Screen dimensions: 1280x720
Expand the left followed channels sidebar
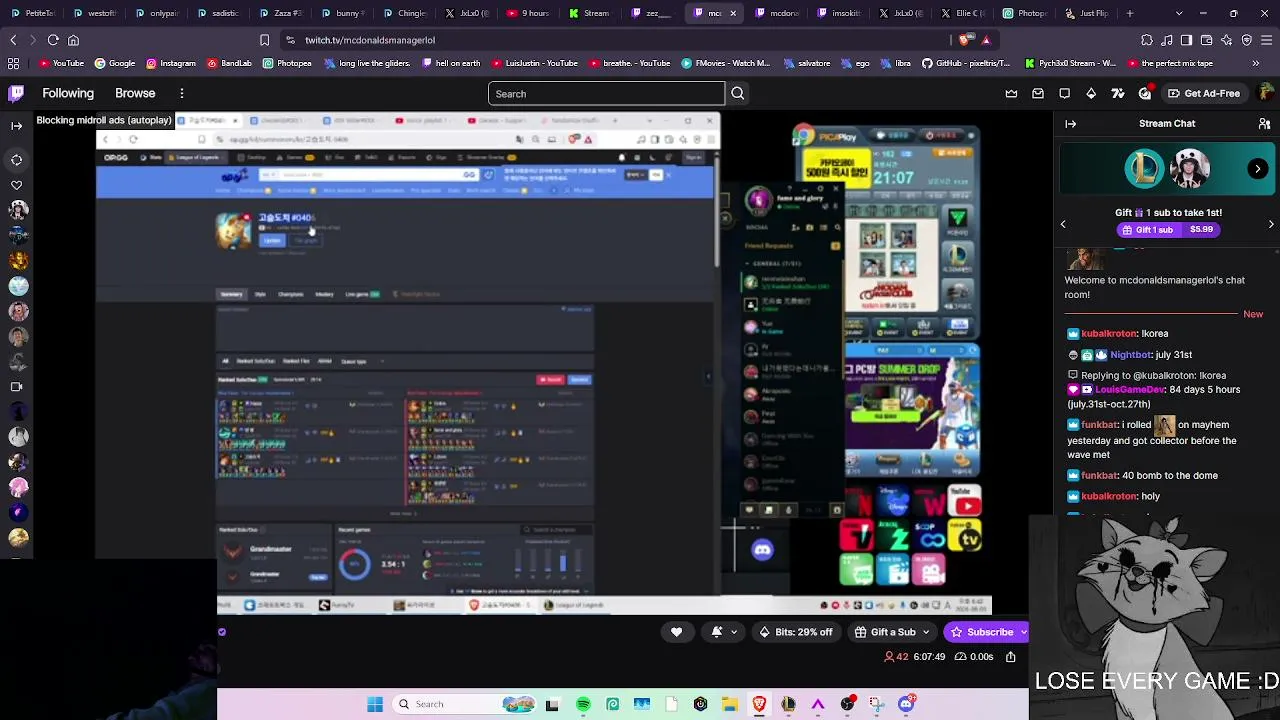coord(16,126)
